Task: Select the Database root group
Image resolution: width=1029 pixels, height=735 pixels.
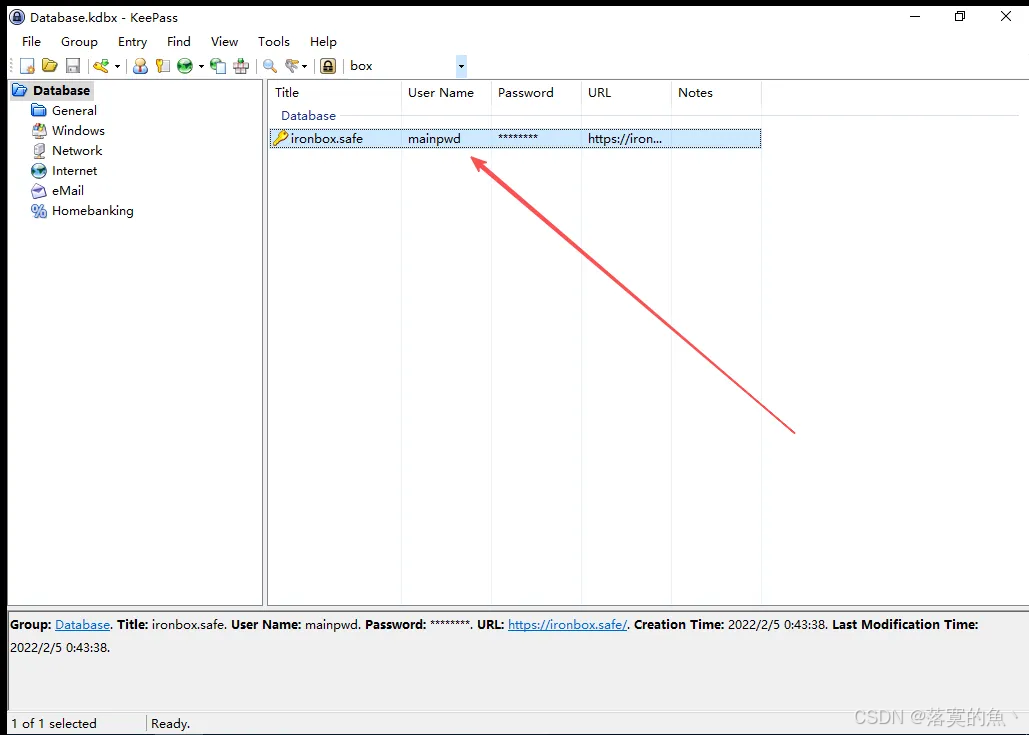Action: click(x=62, y=91)
